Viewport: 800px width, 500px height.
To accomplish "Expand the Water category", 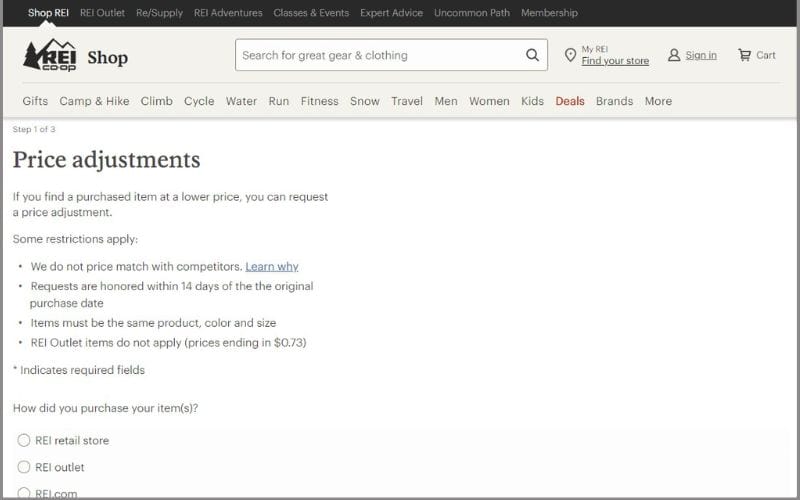I will click(241, 101).
